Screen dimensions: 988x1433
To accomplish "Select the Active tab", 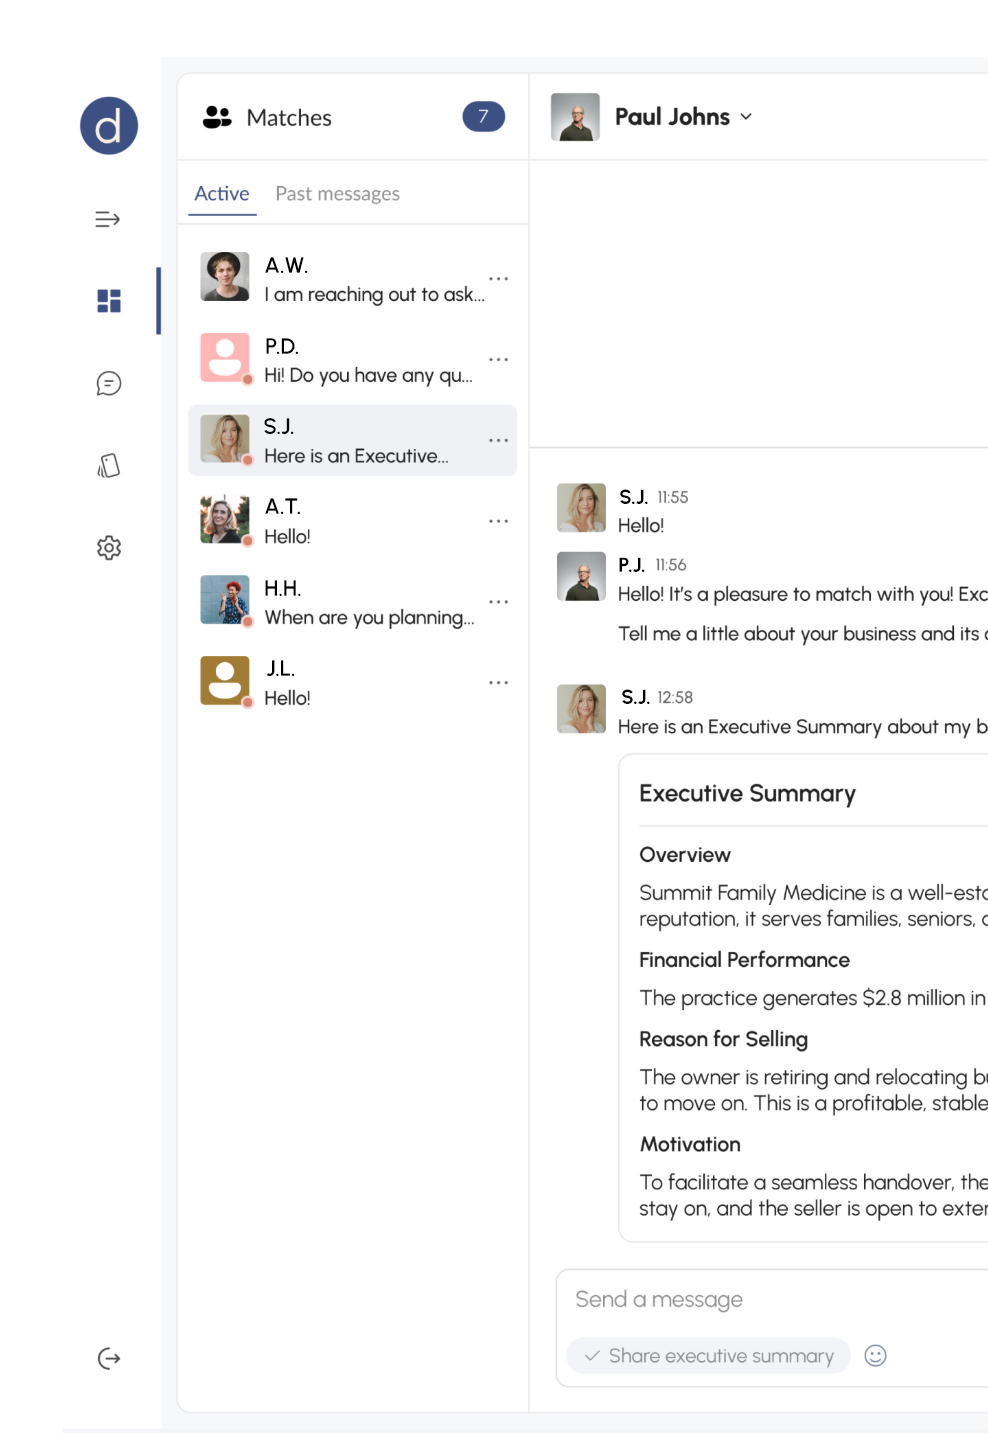I will [221, 194].
